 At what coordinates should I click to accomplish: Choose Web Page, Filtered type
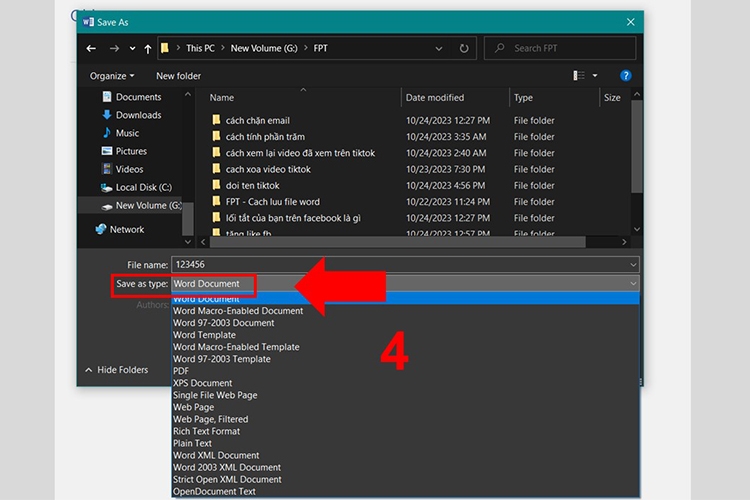point(405,419)
